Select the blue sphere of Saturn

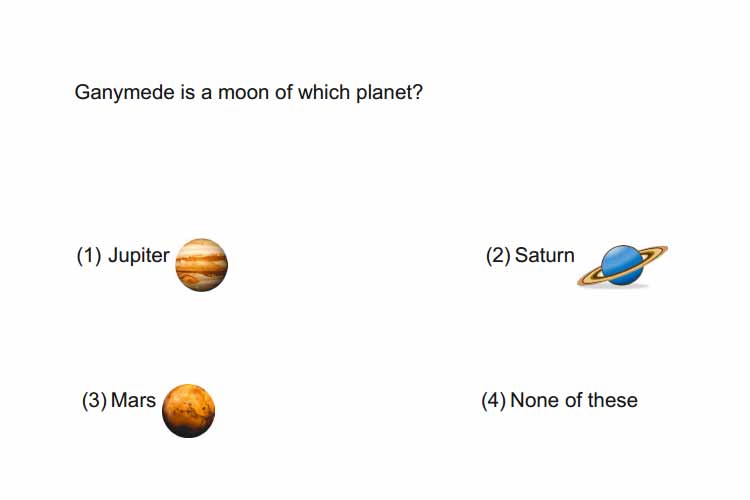pos(622,263)
